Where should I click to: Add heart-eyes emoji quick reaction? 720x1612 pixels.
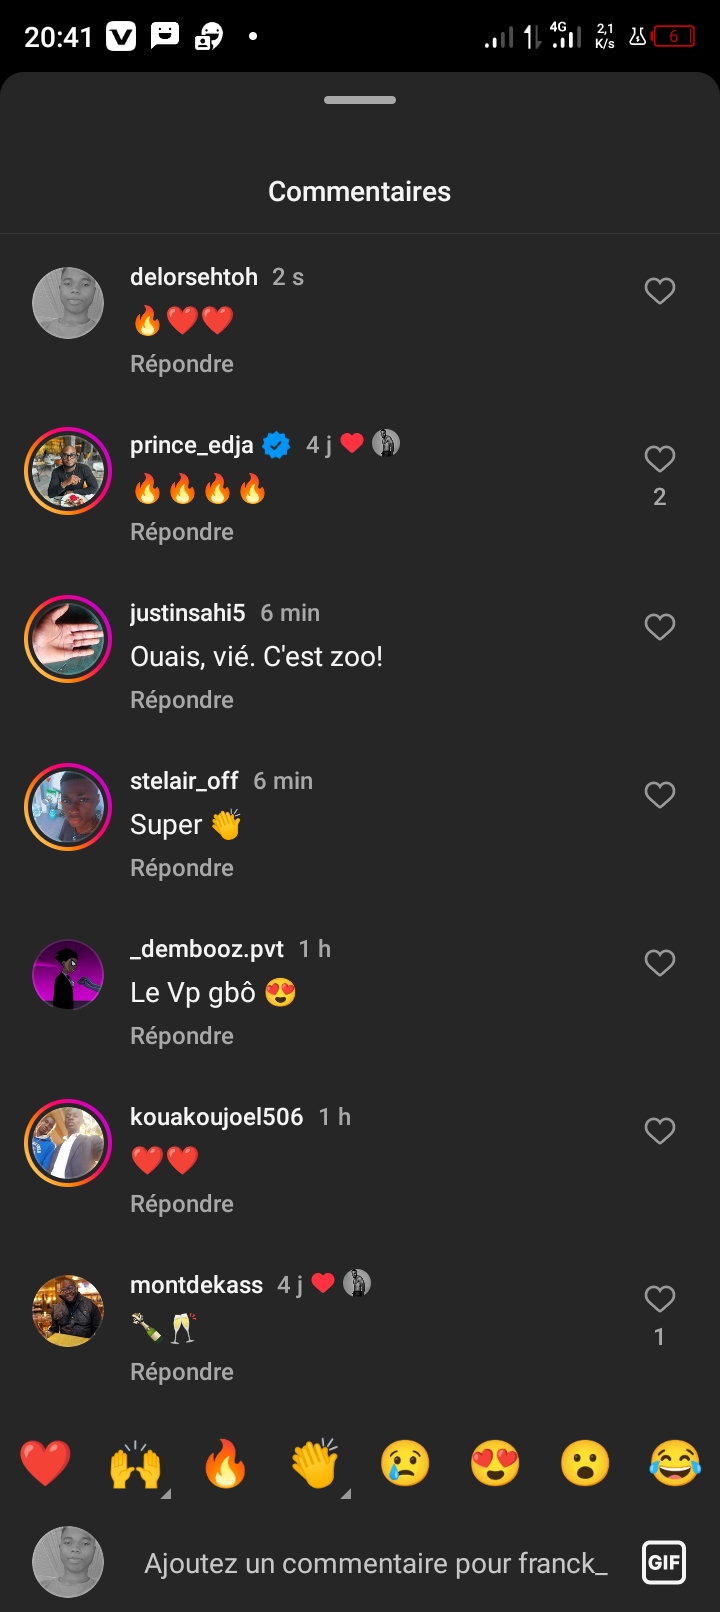click(x=495, y=1464)
